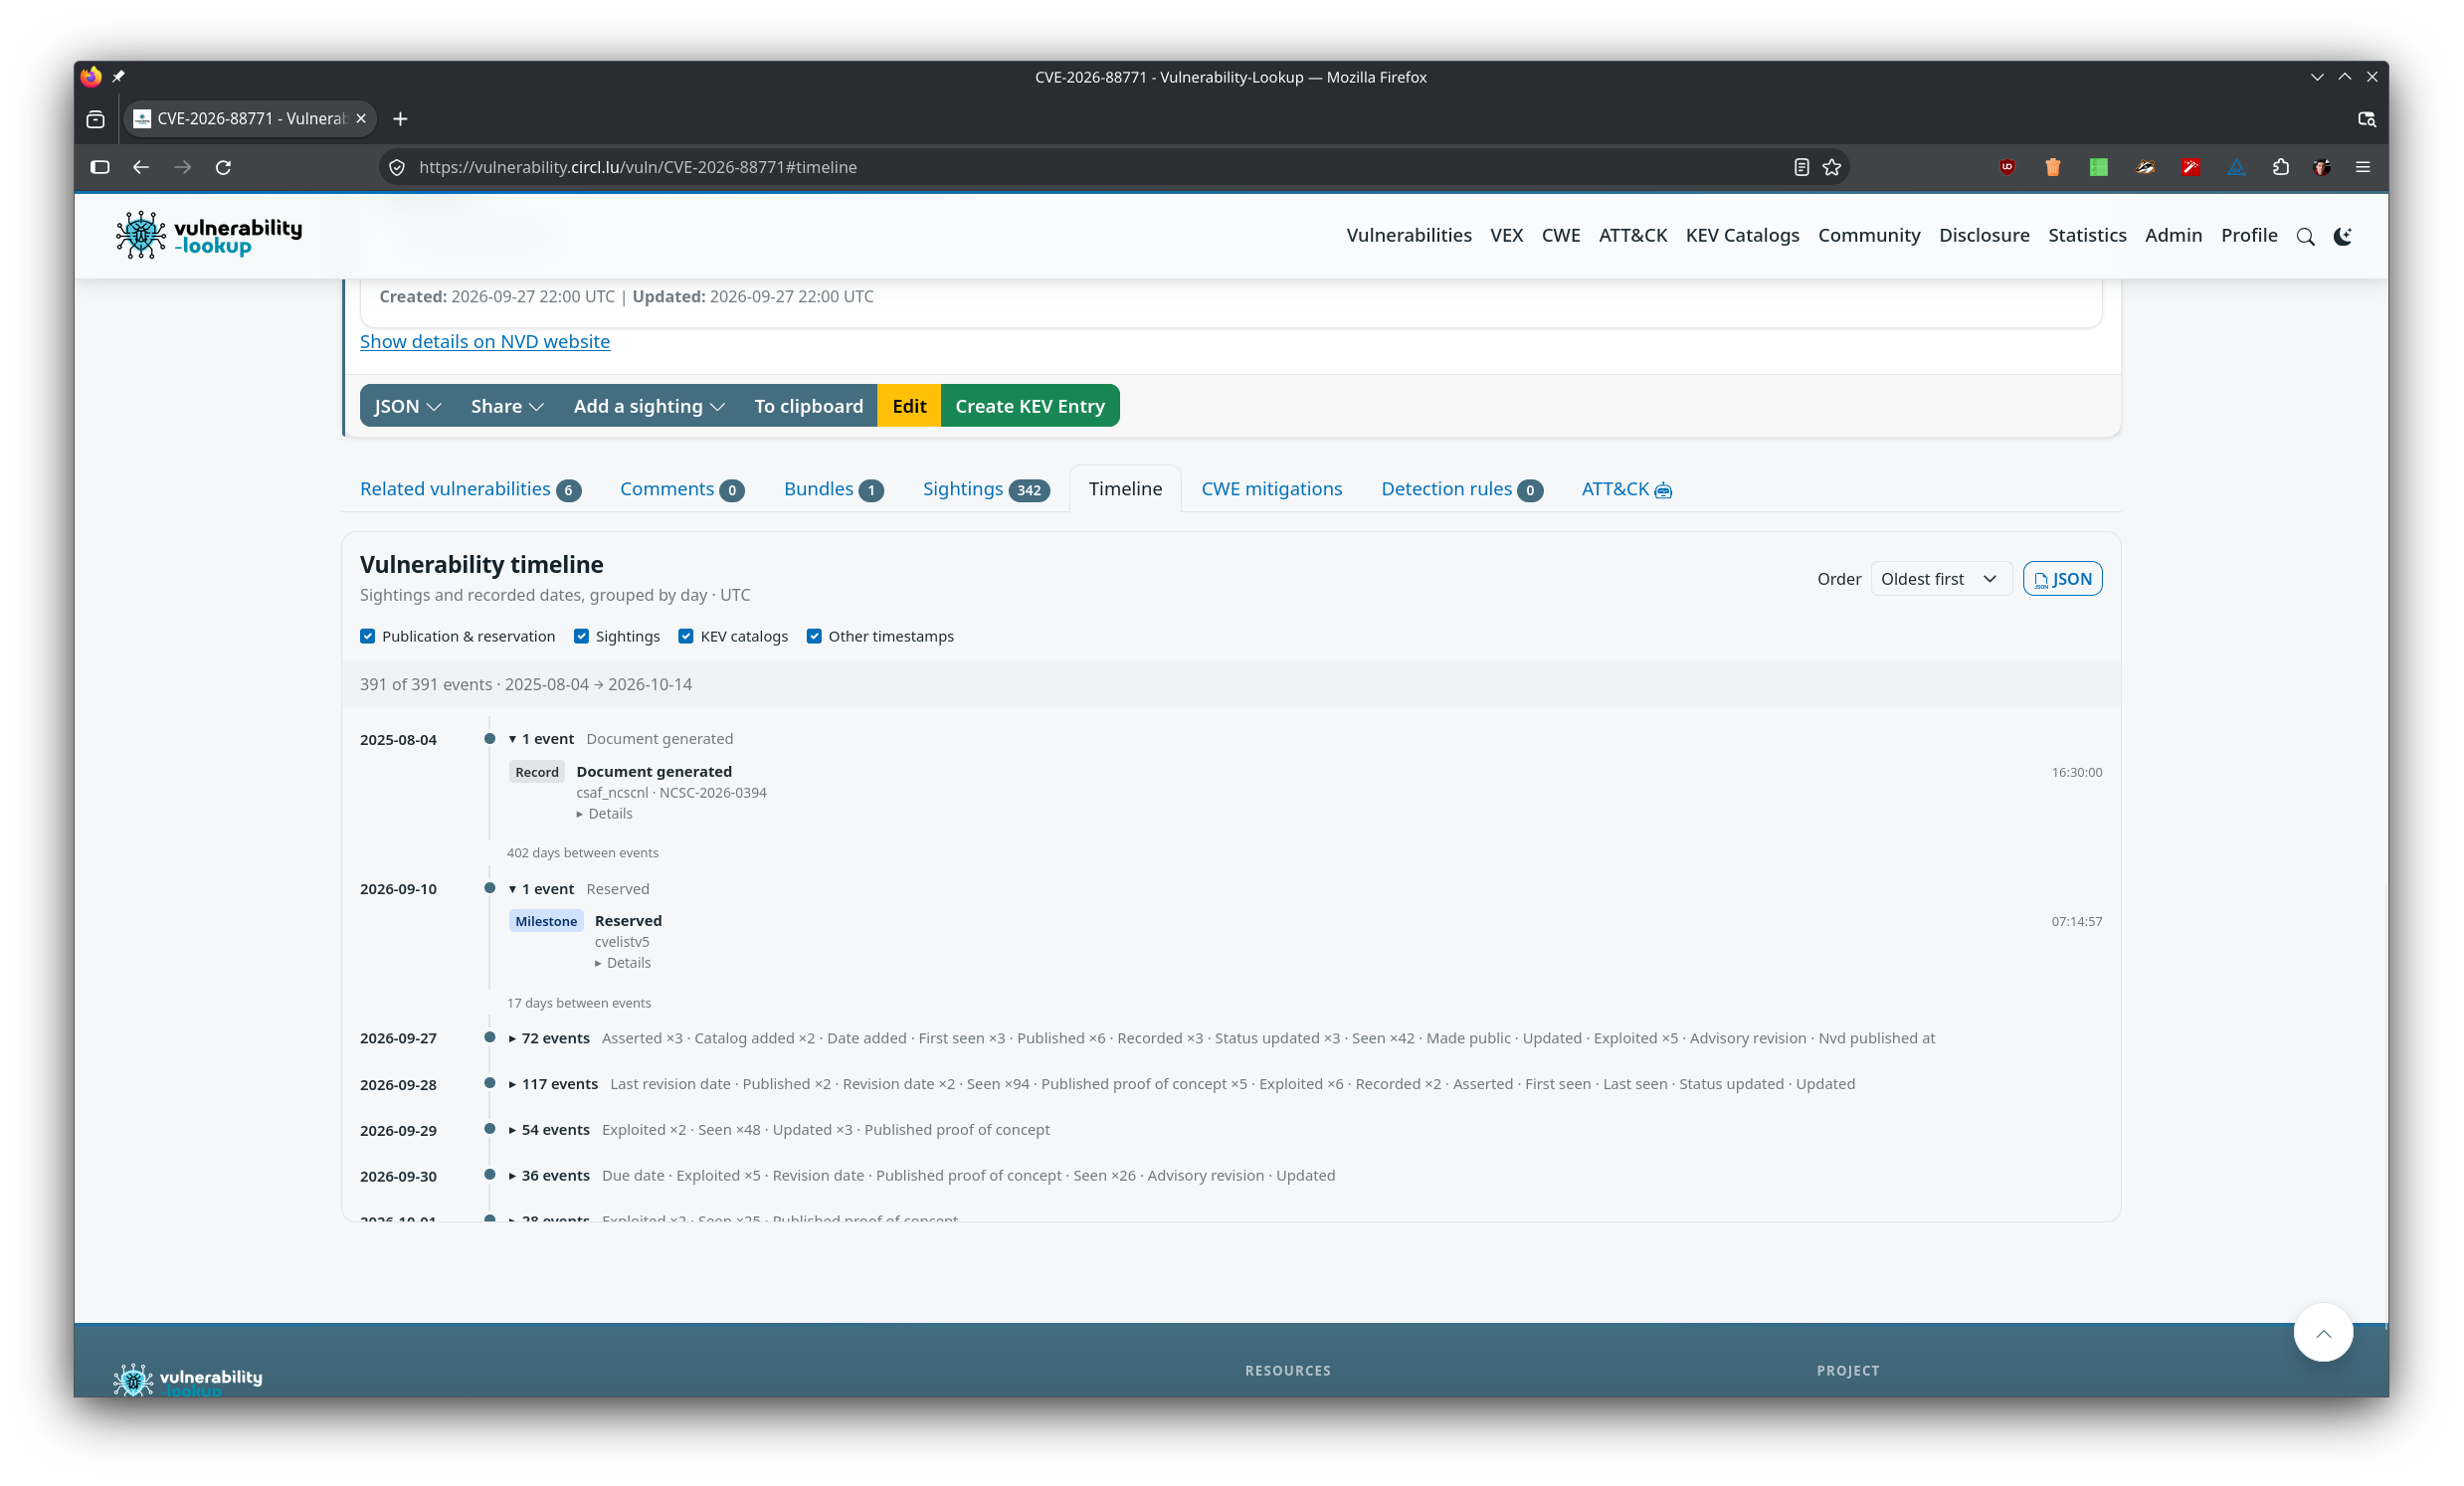Reload the page with refresh icon

coord(223,167)
